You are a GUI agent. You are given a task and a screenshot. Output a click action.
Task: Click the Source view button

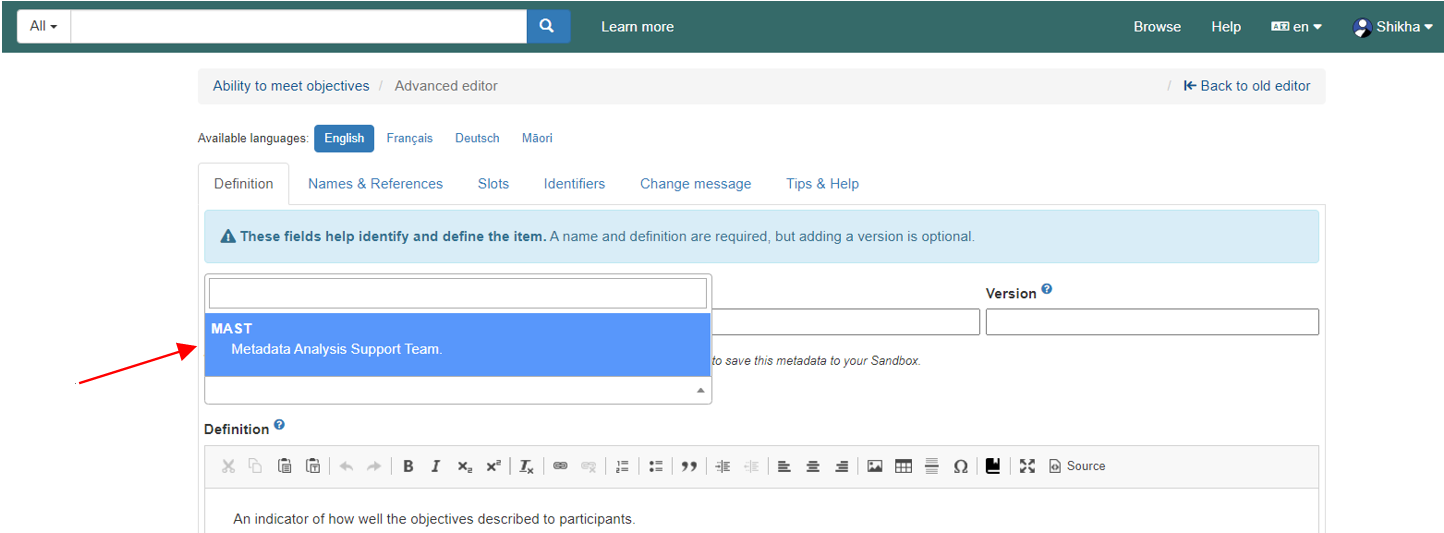(x=1077, y=466)
